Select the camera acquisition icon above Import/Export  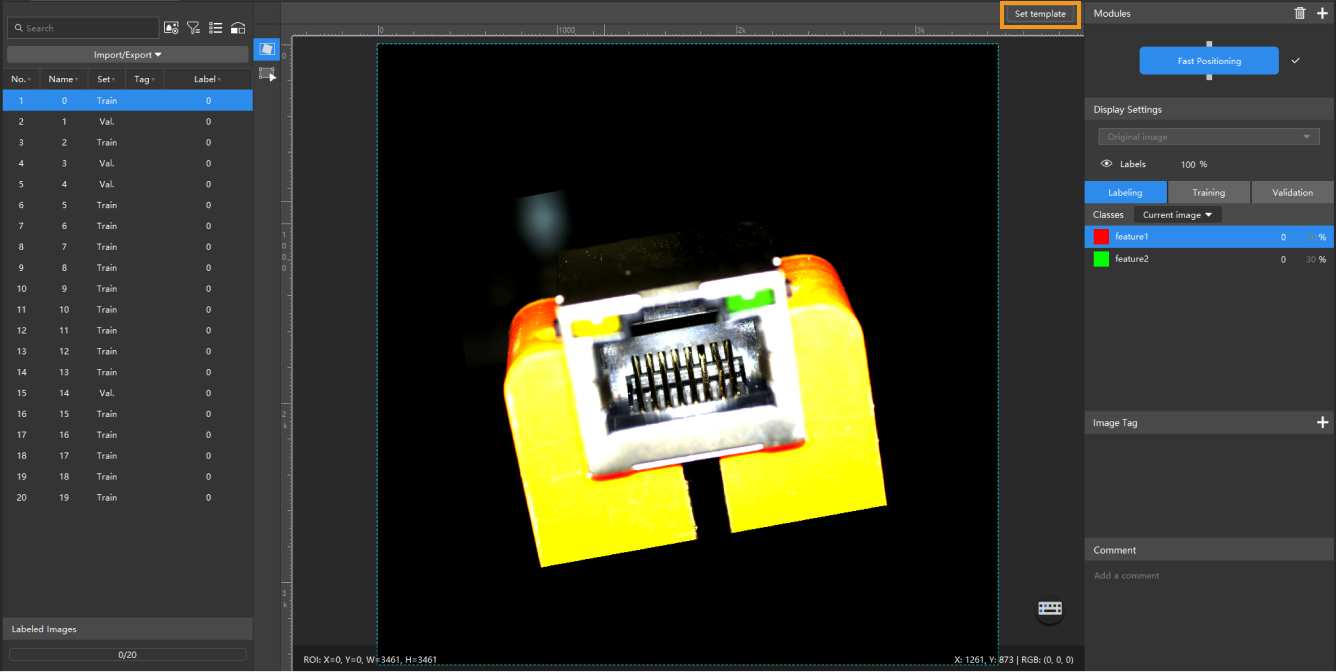[238, 27]
